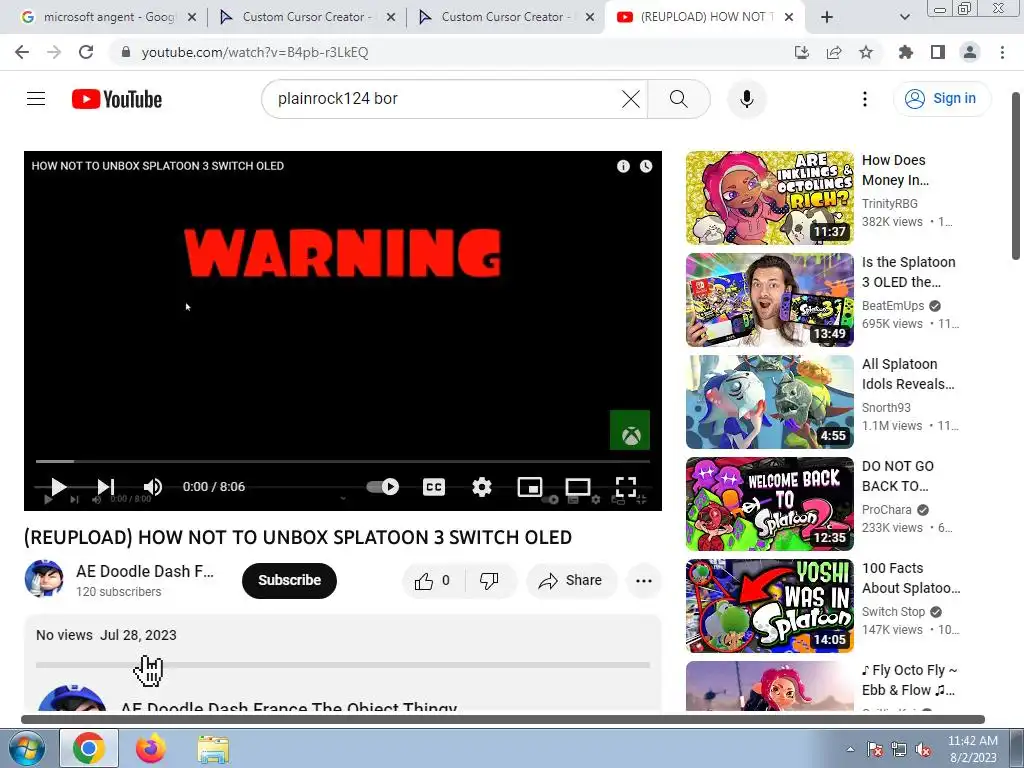Click the horizontal page scrollbar
Screen dimensions: 1024x768
coord(502,720)
